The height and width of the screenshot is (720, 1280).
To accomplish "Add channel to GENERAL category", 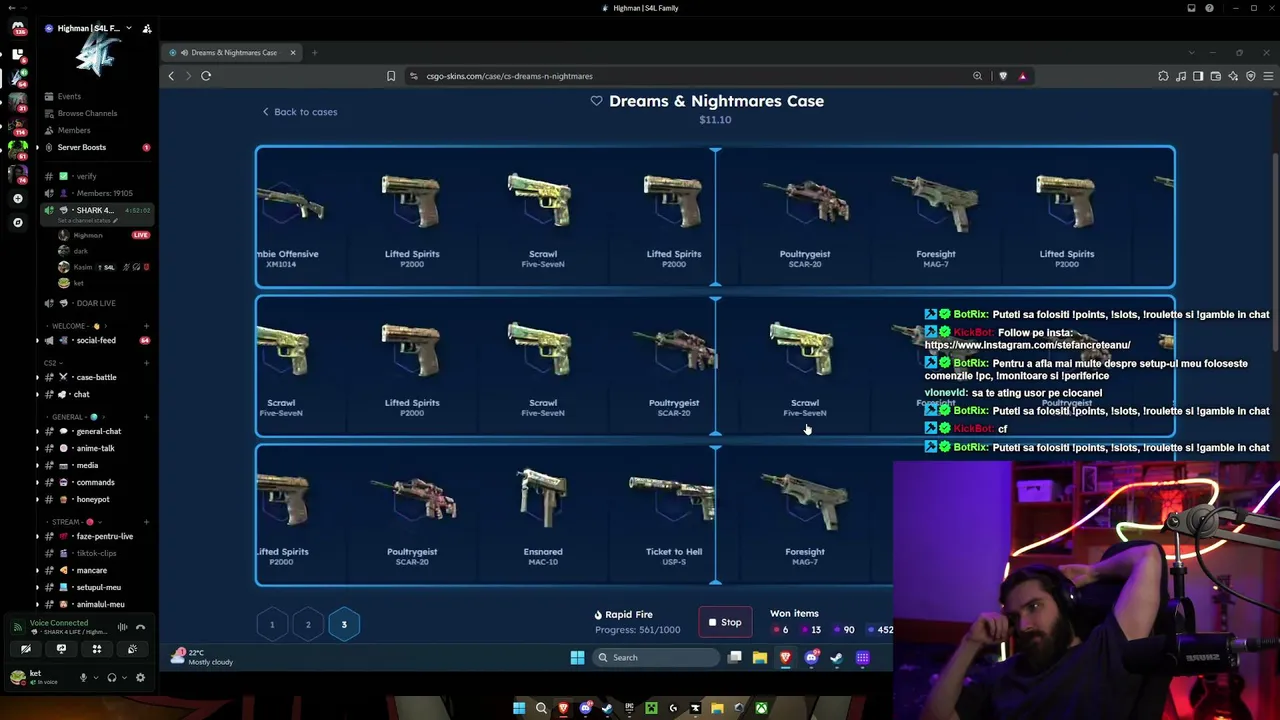I will 146,416.
